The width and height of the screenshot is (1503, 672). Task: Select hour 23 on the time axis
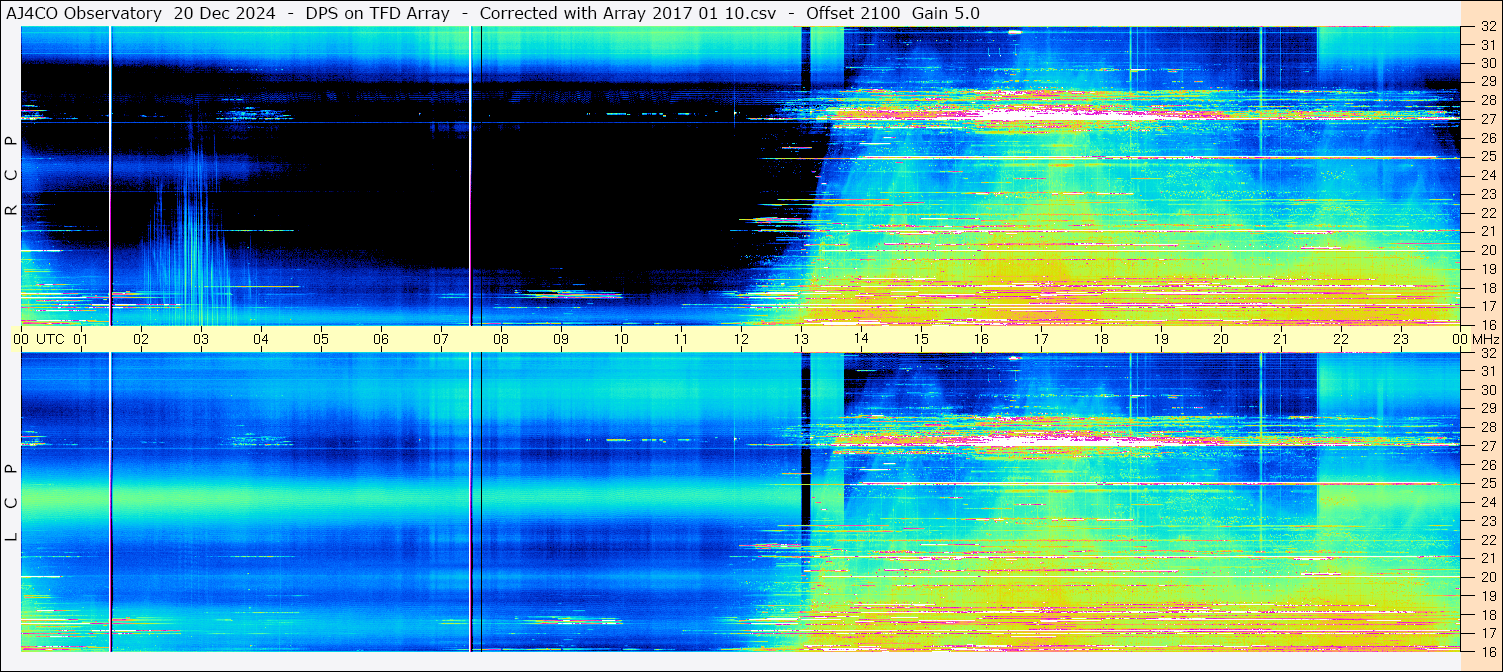point(1401,339)
